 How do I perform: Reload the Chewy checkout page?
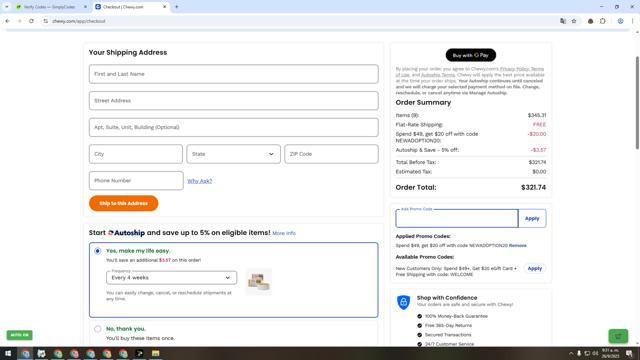click(31, 21)
